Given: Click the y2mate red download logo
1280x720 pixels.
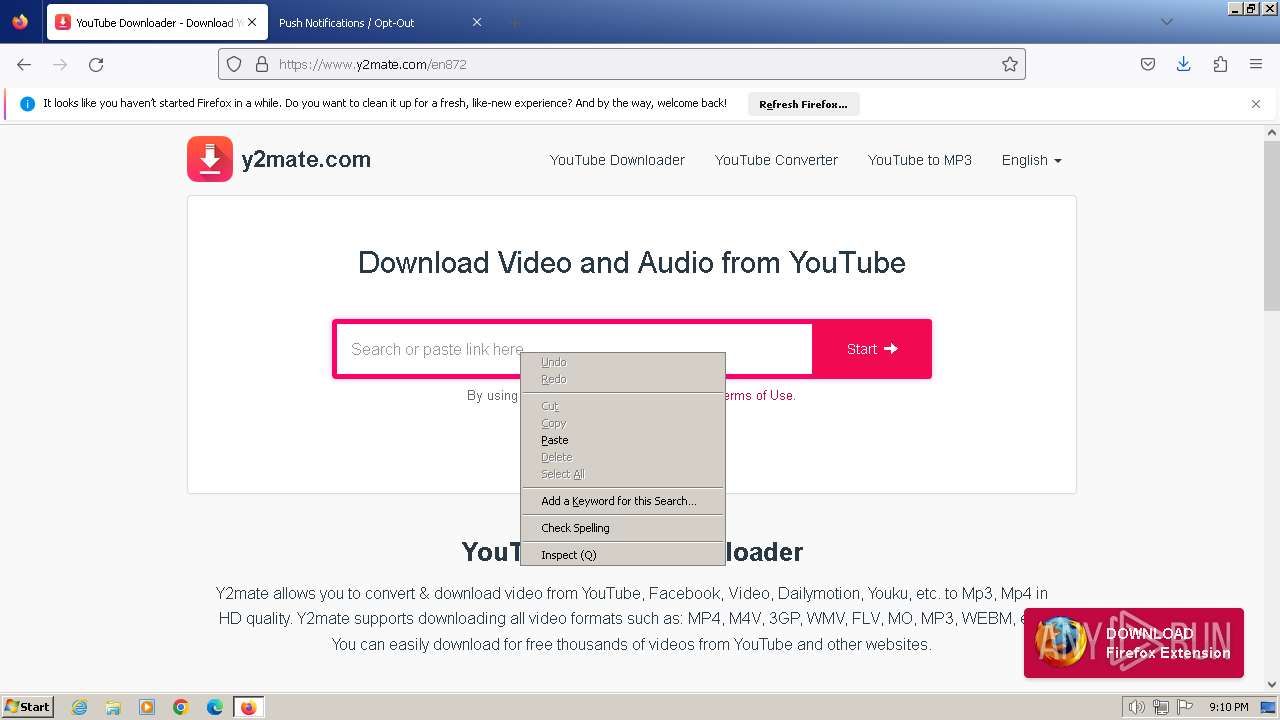Looking at the screenshot, I should click(210, 159).
